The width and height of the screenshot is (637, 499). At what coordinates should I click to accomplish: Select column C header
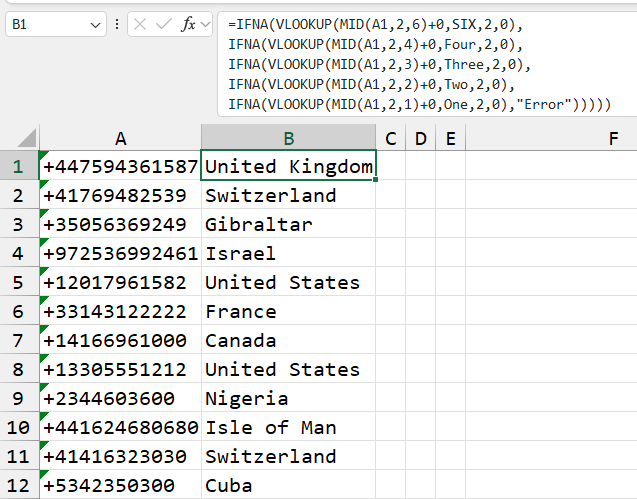click(390, 138)
